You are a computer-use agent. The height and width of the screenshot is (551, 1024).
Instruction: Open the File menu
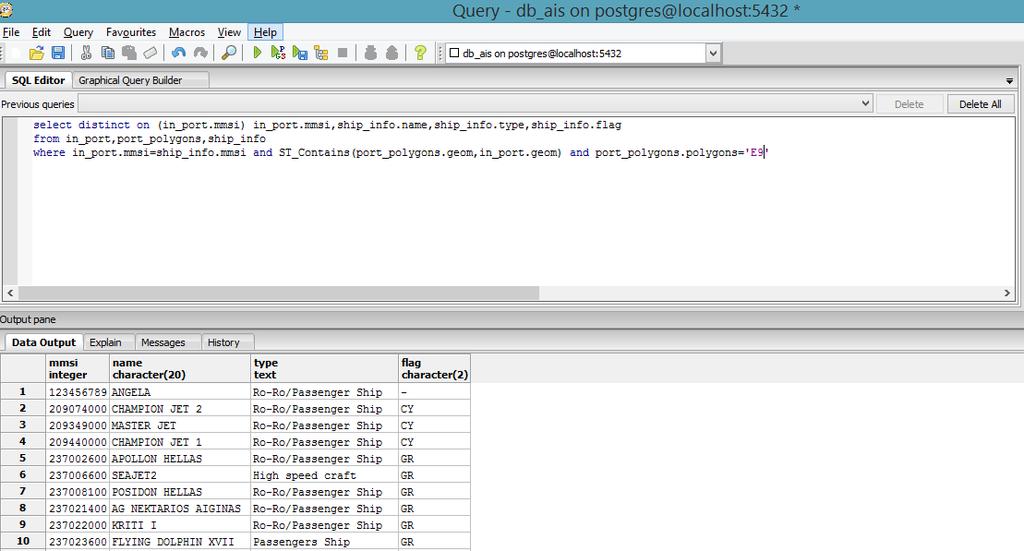tap(11, 32)
